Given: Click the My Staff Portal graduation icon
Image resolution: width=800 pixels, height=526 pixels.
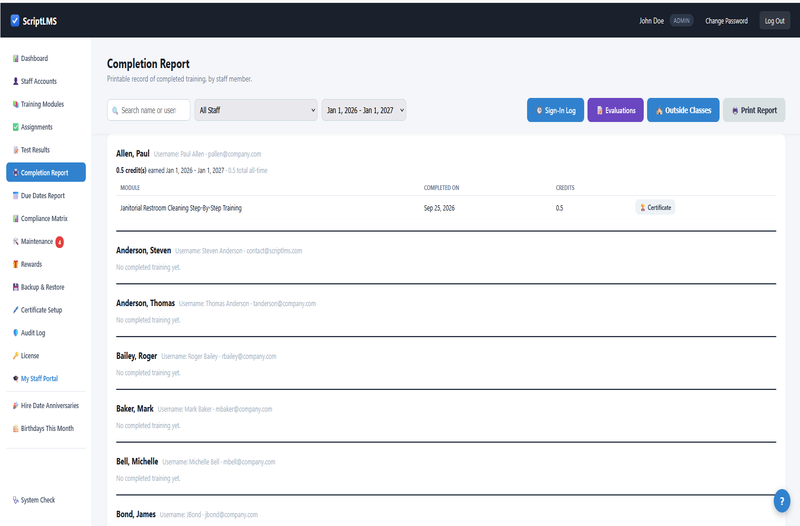Looking at the screenshot, I should point(16,379).
